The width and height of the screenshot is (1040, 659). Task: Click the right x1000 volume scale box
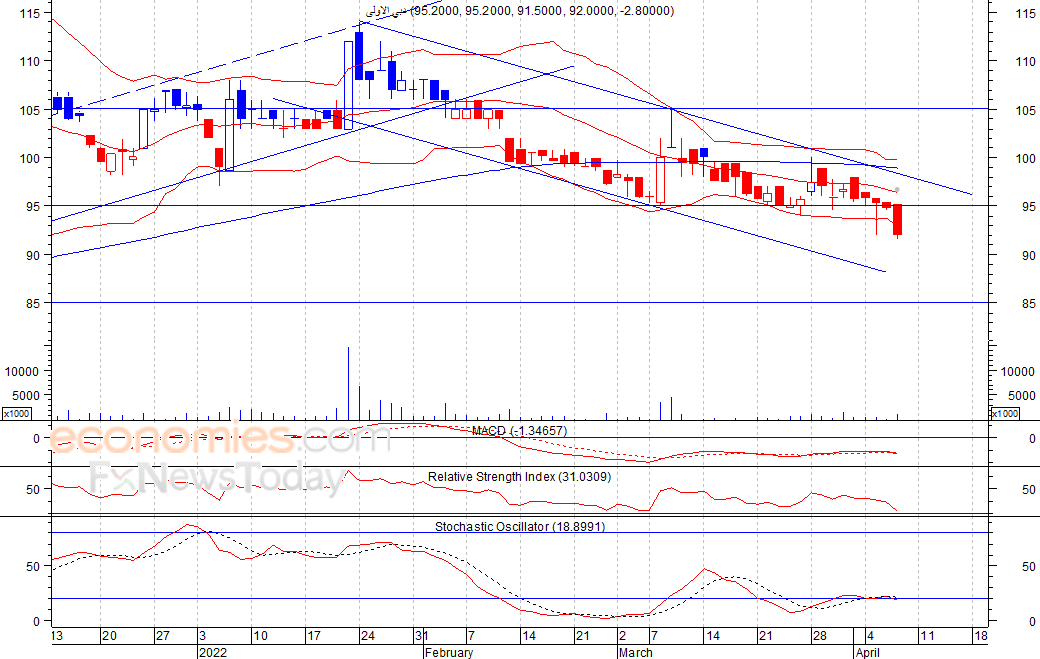1004,414
